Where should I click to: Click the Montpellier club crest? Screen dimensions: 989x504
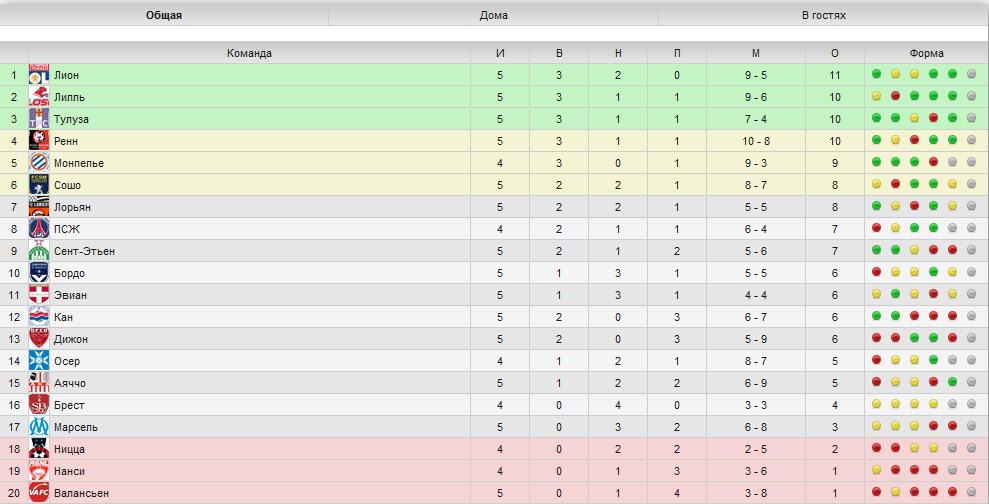(38, 162)
